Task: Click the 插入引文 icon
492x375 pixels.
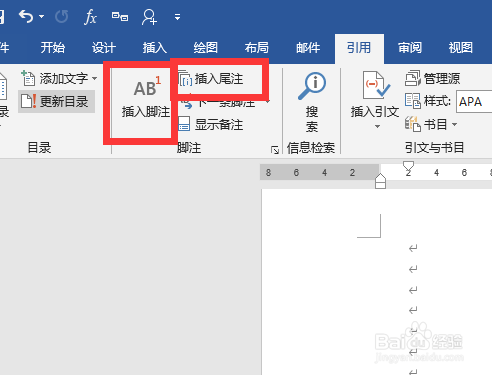Action: (376, 85)
